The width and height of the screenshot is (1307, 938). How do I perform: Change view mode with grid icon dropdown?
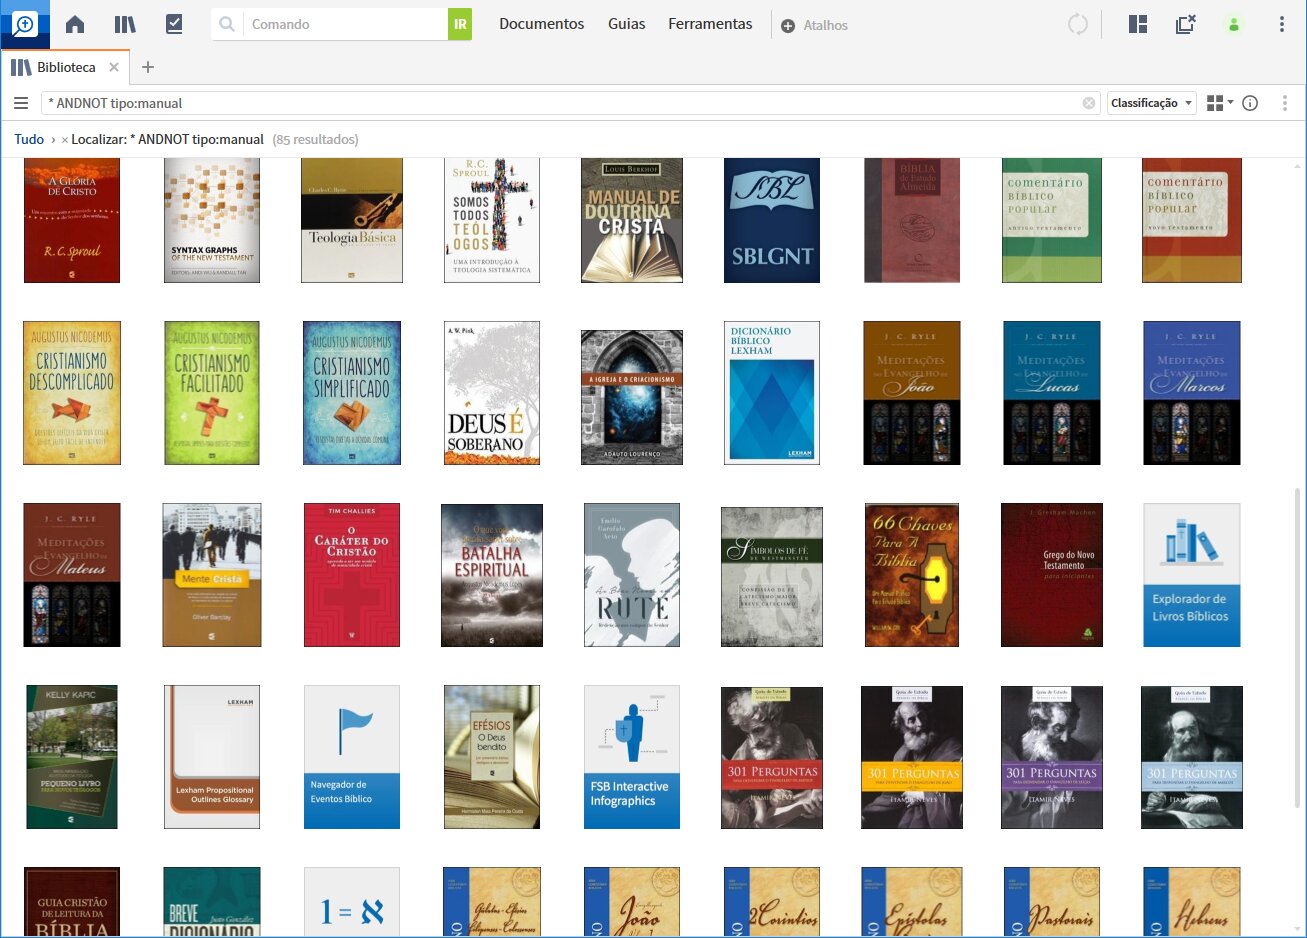point(1220,103)
